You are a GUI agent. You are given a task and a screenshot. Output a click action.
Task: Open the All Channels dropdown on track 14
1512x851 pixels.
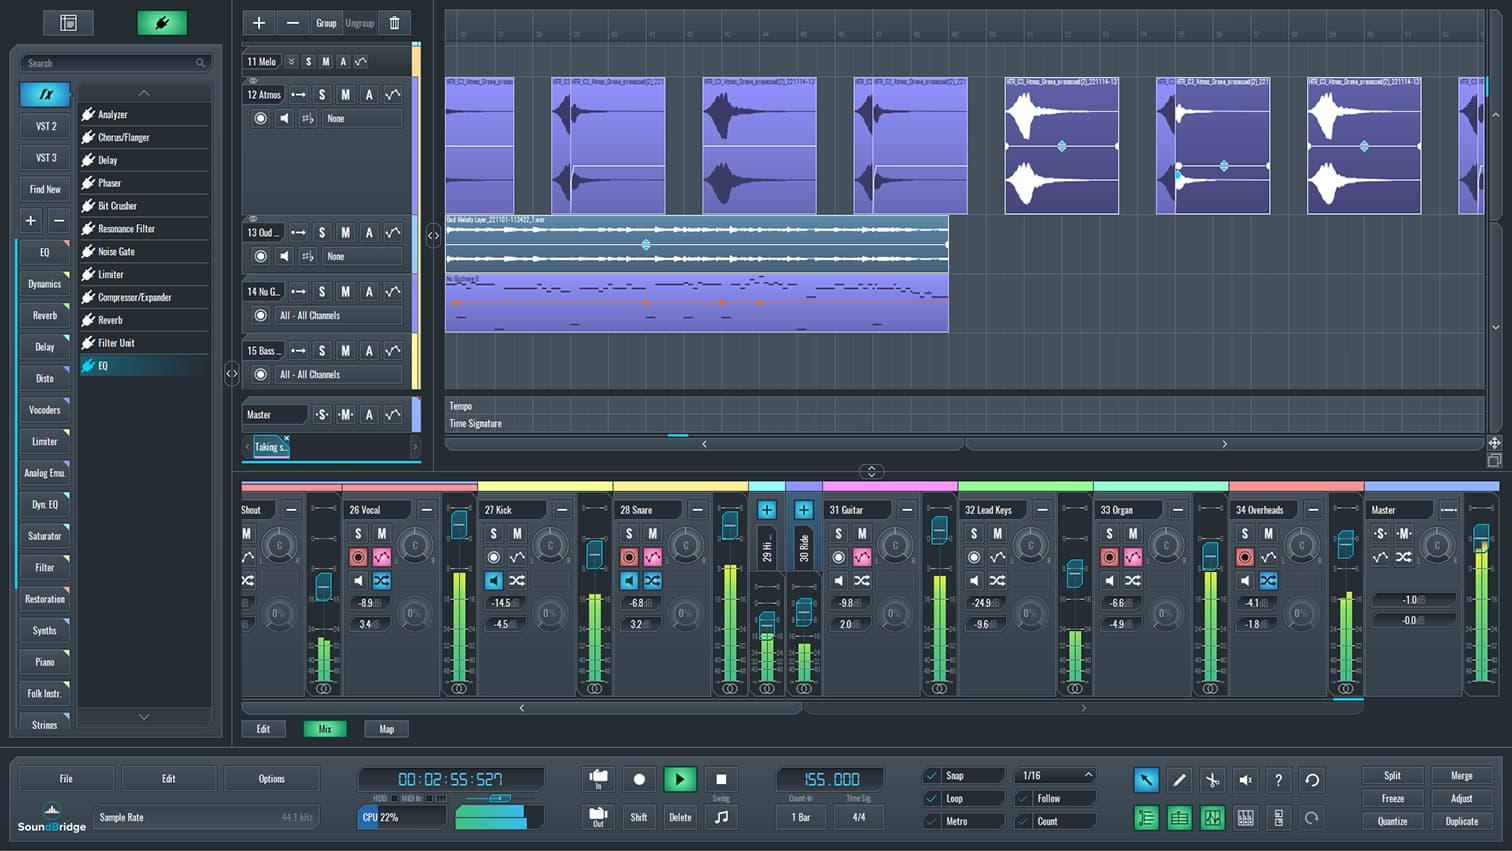340,315
